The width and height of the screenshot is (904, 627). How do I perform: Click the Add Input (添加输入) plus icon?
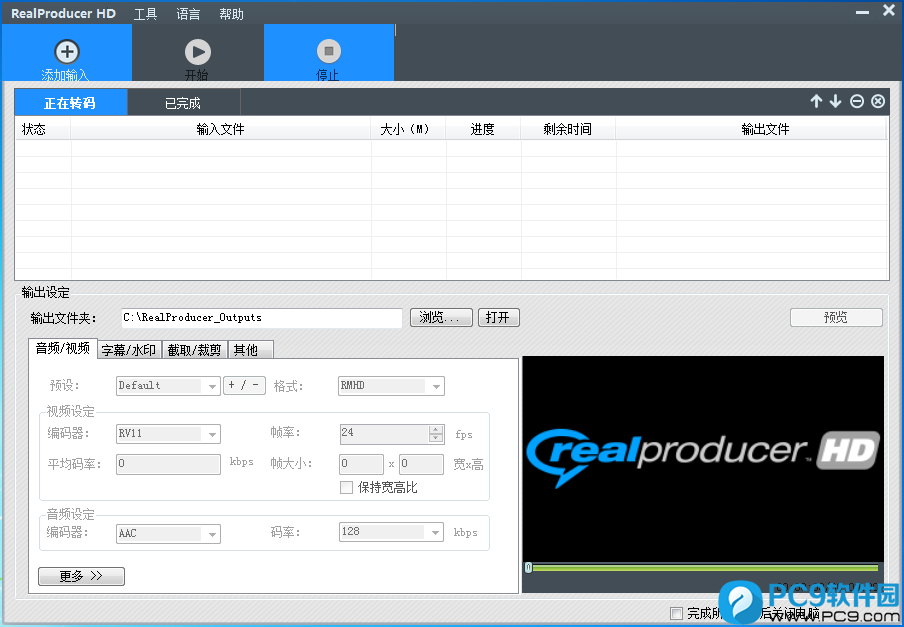[67, 52]
